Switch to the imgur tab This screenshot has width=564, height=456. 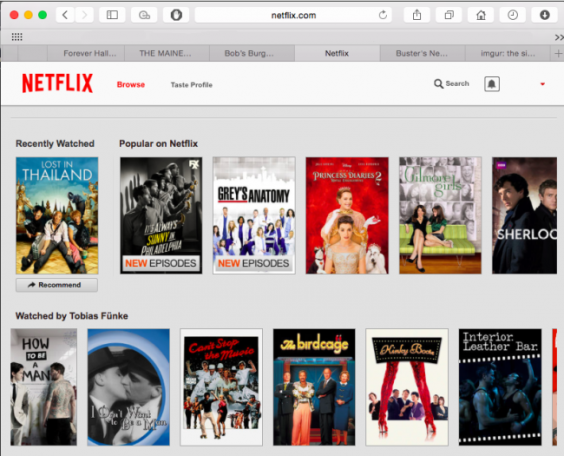click(508, 54)
